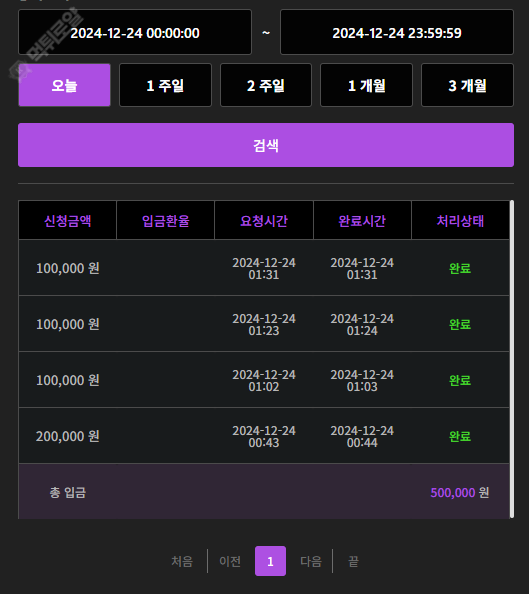Choose the 3 개월 period filter
Screen dimensions: 529x594
pyautogui.click(x=467, y=85)
